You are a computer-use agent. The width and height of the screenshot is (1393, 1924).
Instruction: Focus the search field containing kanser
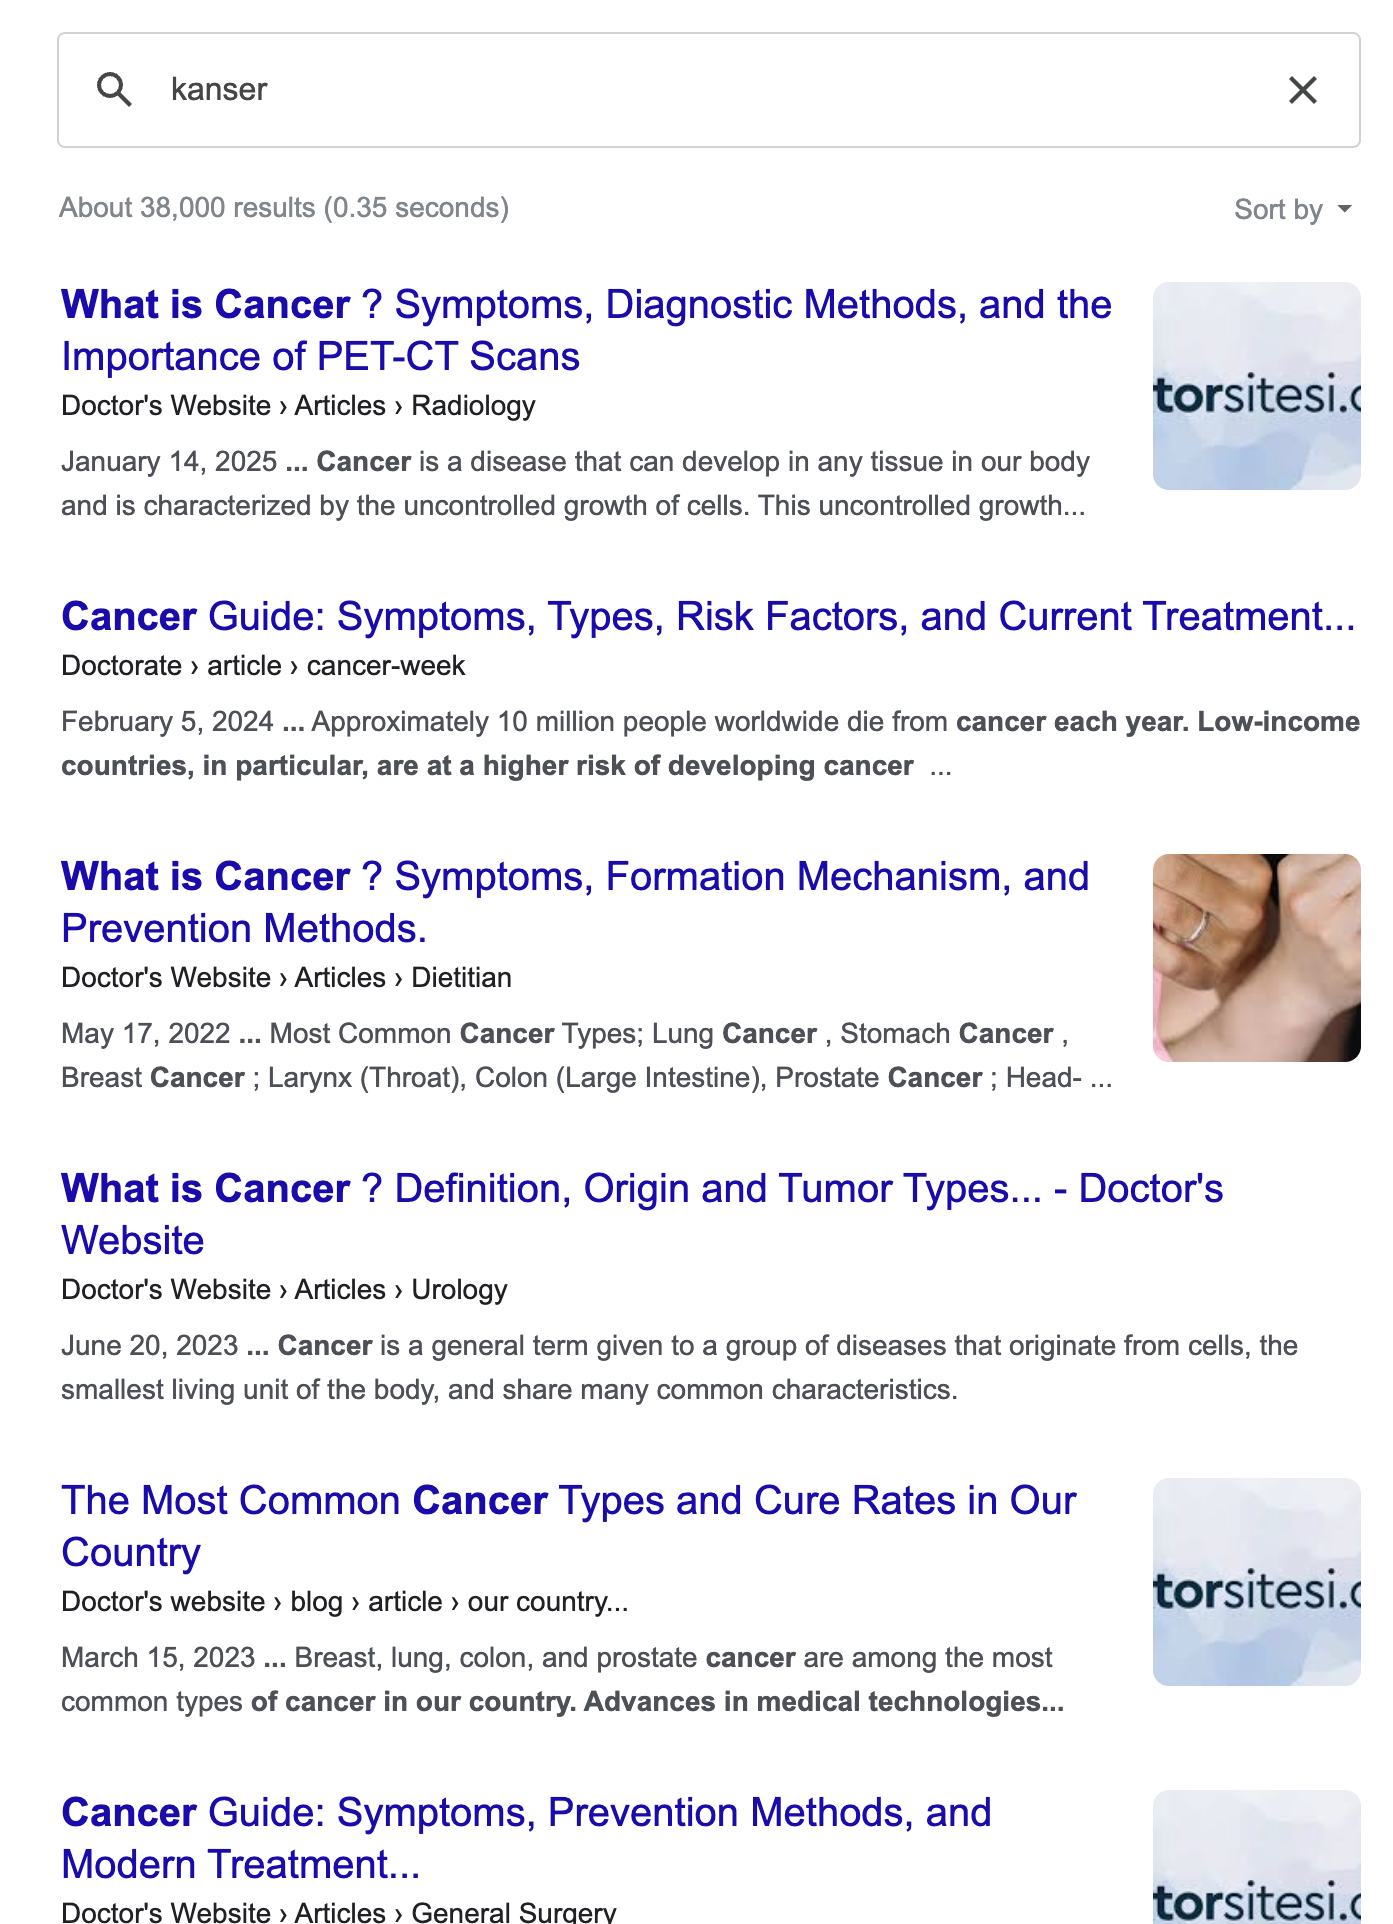point(708,90)
